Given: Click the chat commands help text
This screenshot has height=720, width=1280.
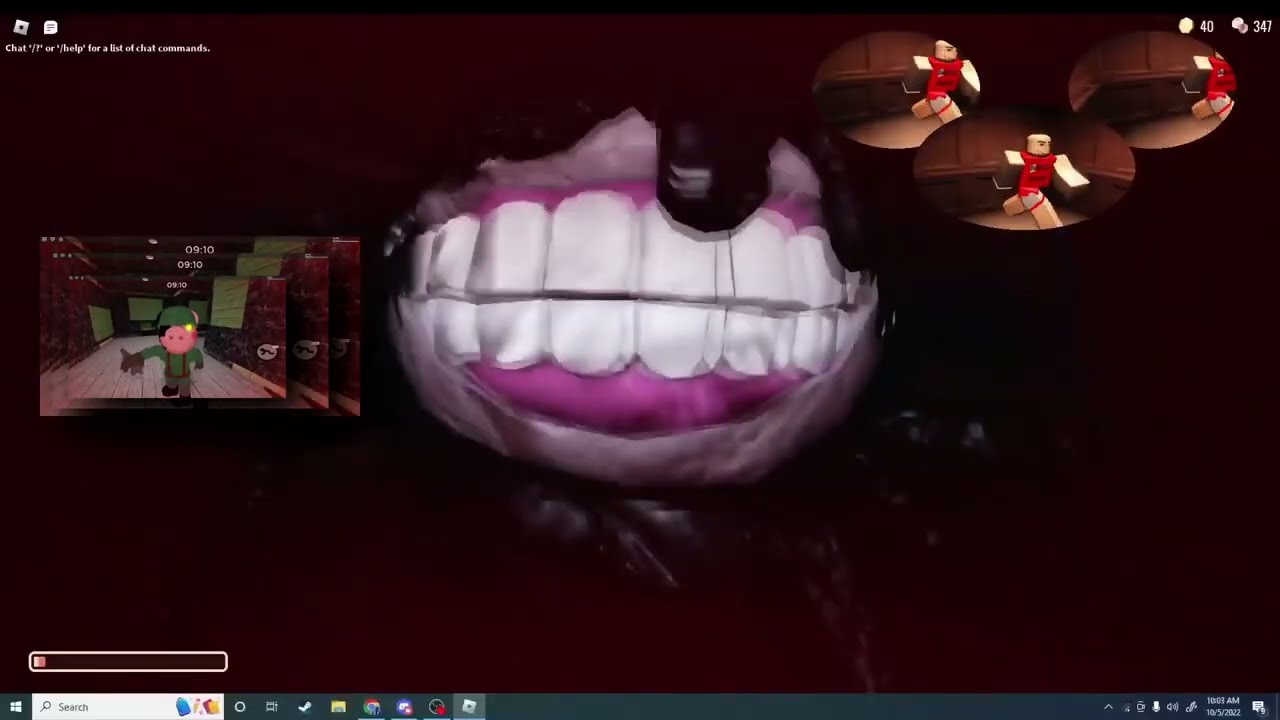Looking at the screenshot, I should [108, 48].
